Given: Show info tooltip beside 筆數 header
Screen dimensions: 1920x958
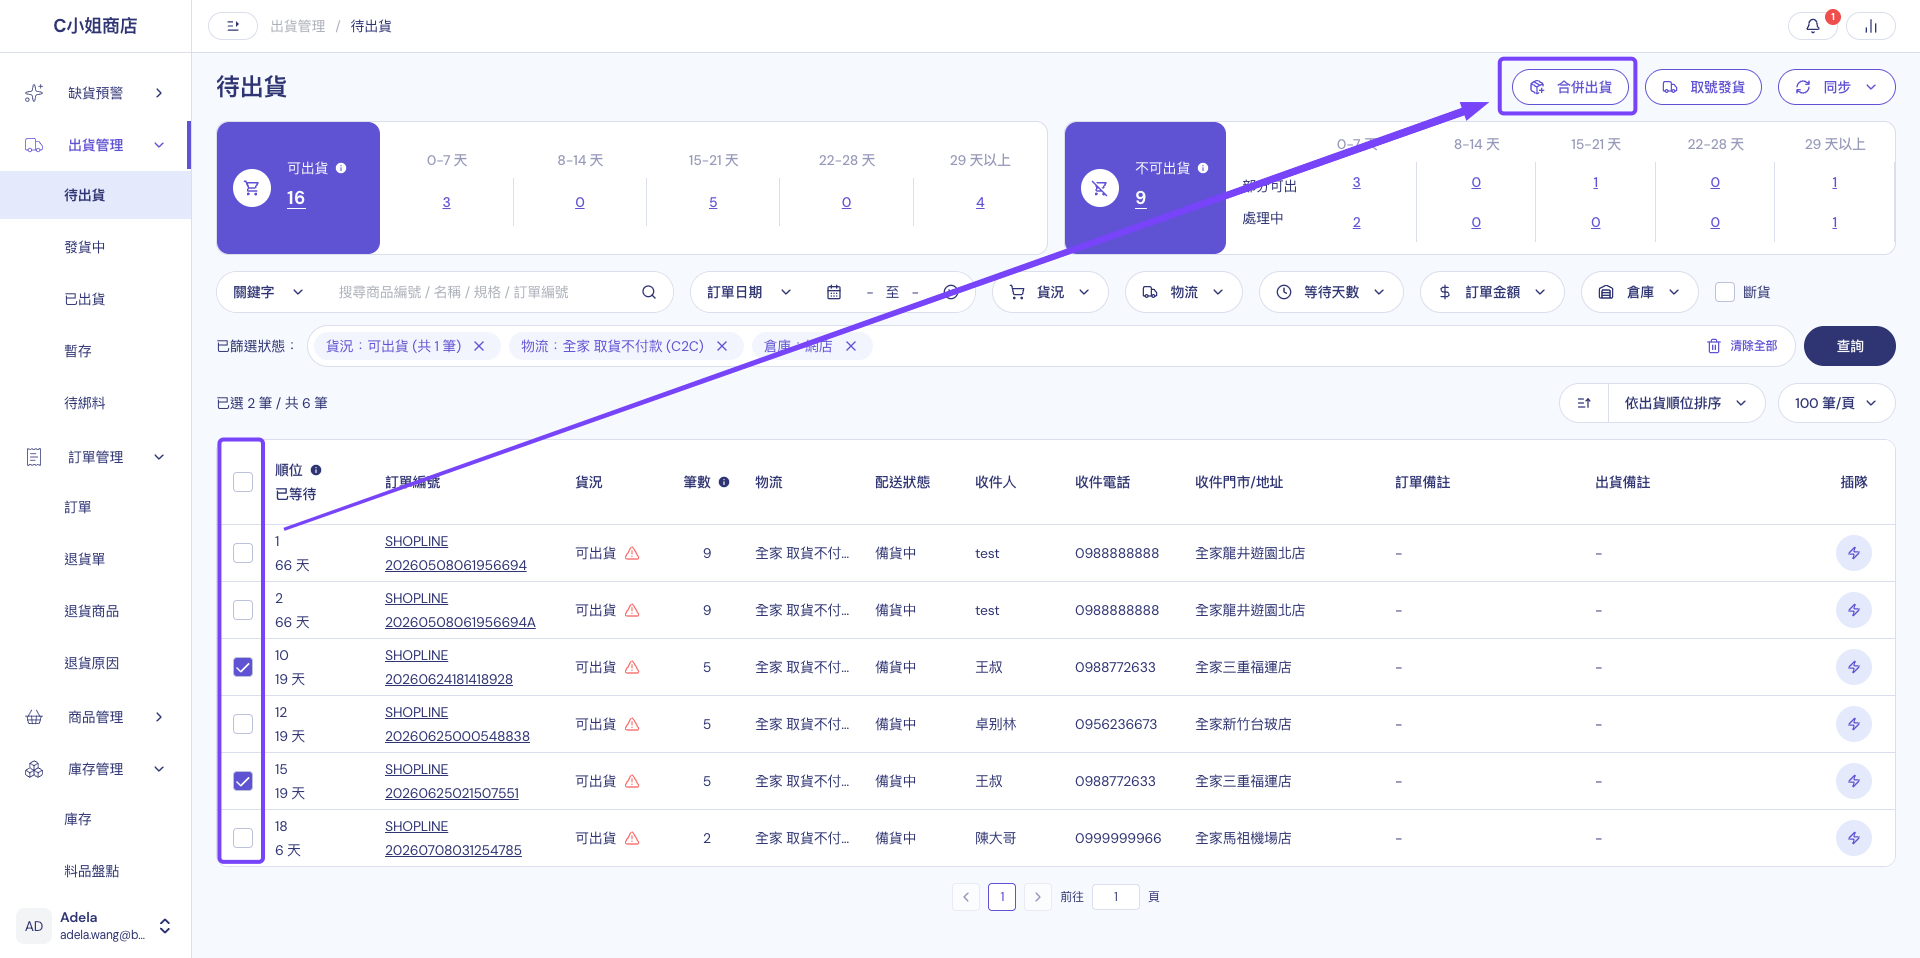Looking at the screenshot, I should click(724, 482).
